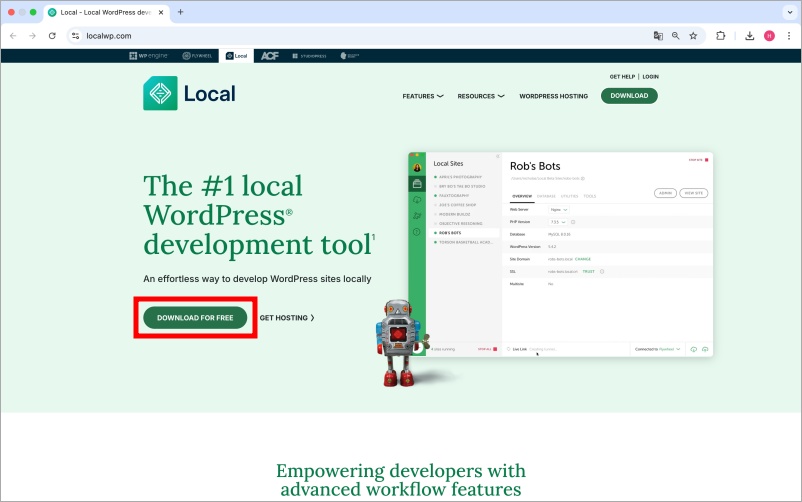Click the View Site button in the preview
Screen dimensions: 802x502
694,193
